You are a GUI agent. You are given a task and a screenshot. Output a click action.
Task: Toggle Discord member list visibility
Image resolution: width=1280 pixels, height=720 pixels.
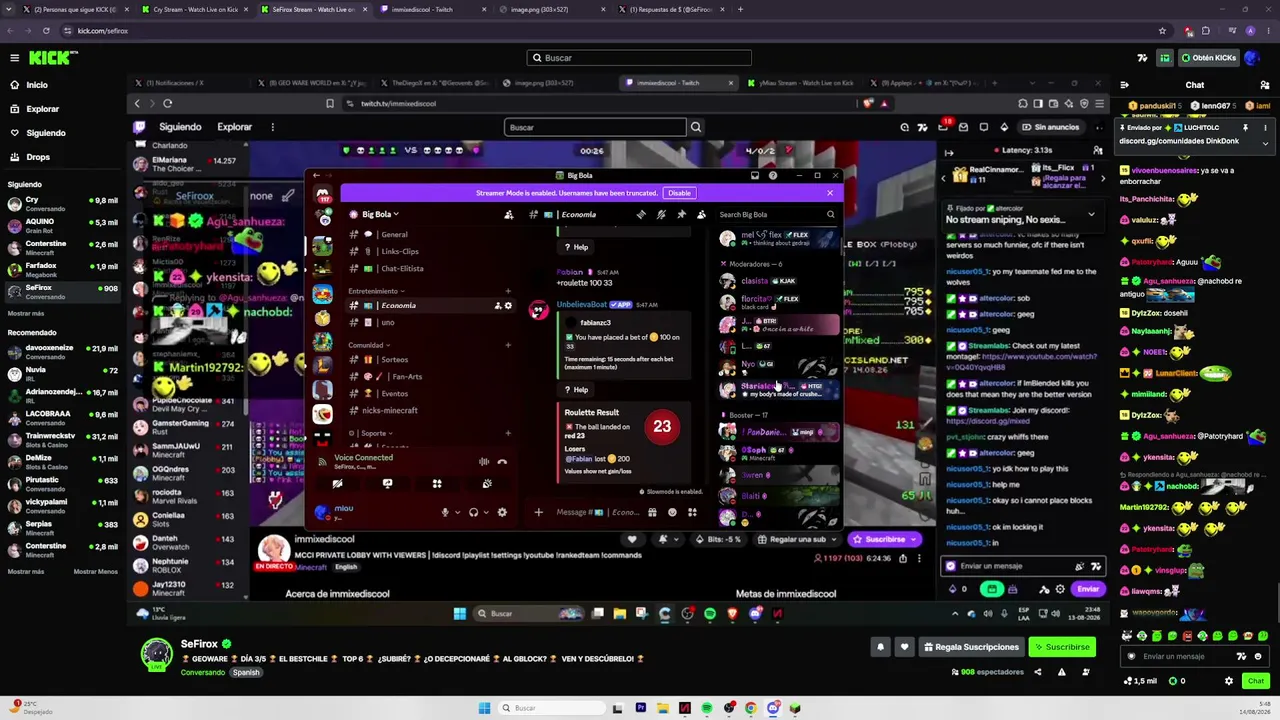701,214
